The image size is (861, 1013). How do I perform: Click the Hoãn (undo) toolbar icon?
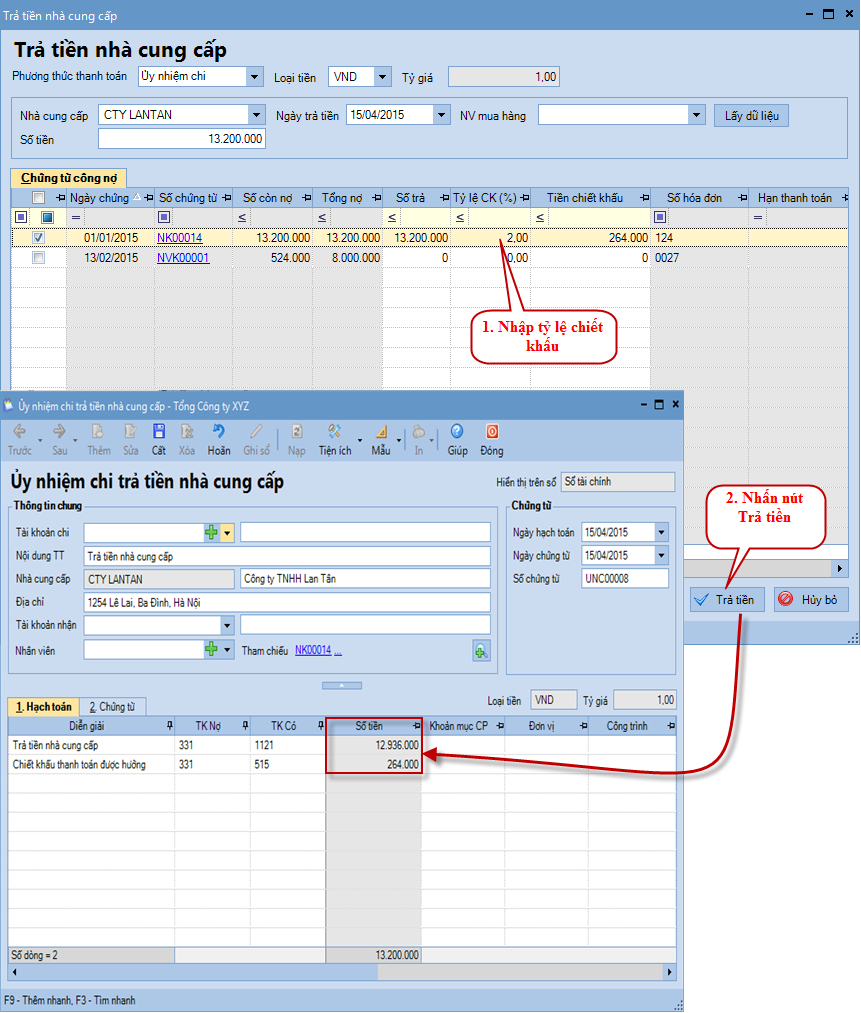[219, 438]
